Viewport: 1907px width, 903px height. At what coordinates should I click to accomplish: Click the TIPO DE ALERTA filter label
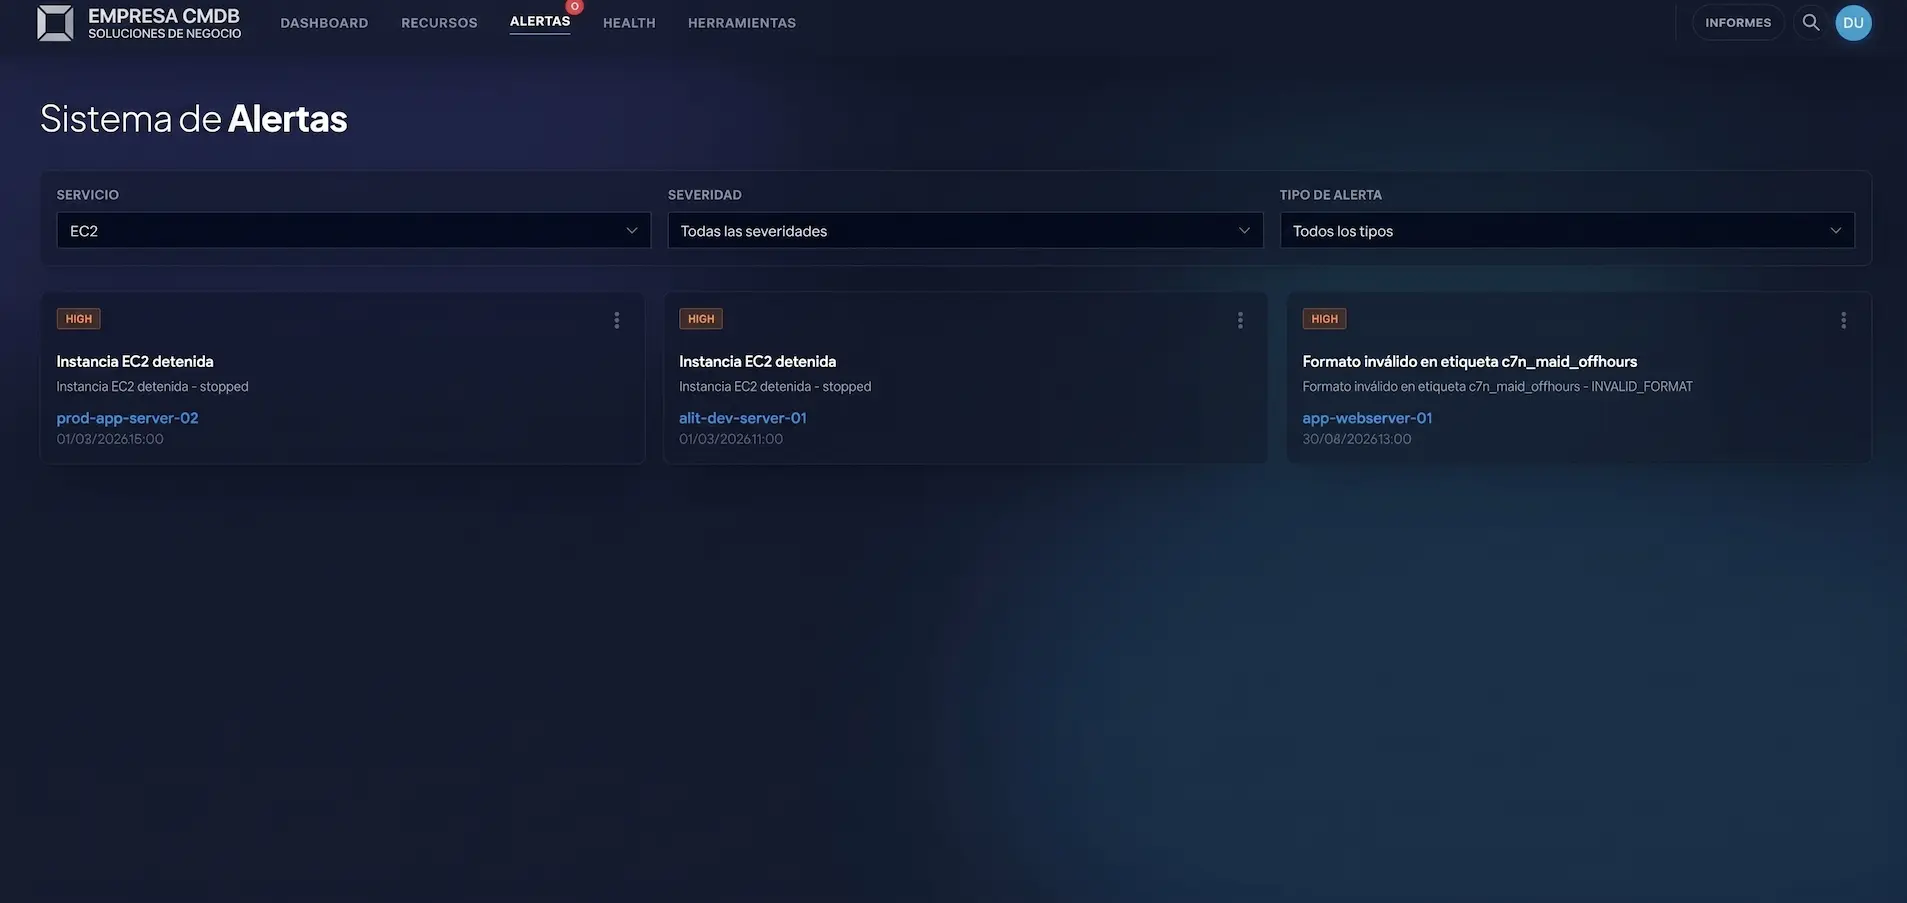coord(1330,195)
